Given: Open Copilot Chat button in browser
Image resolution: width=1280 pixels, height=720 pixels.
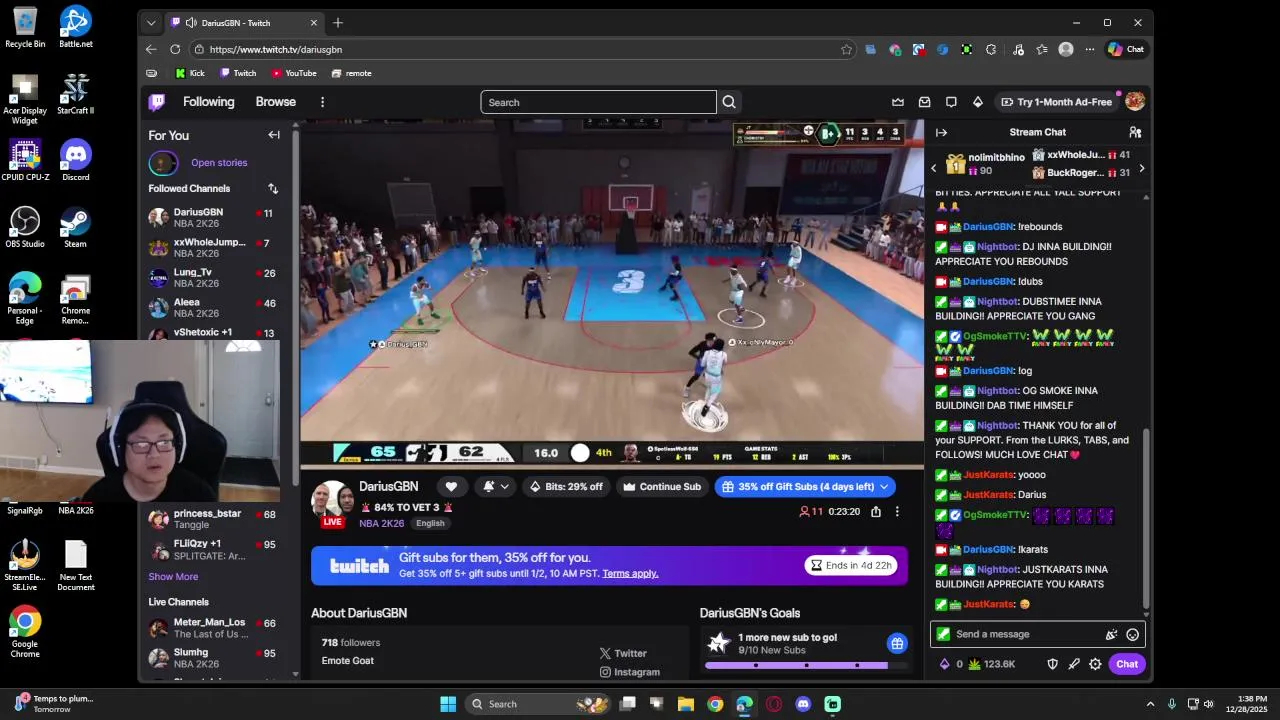Looking at the screenshot, I should coord(1126,49).
